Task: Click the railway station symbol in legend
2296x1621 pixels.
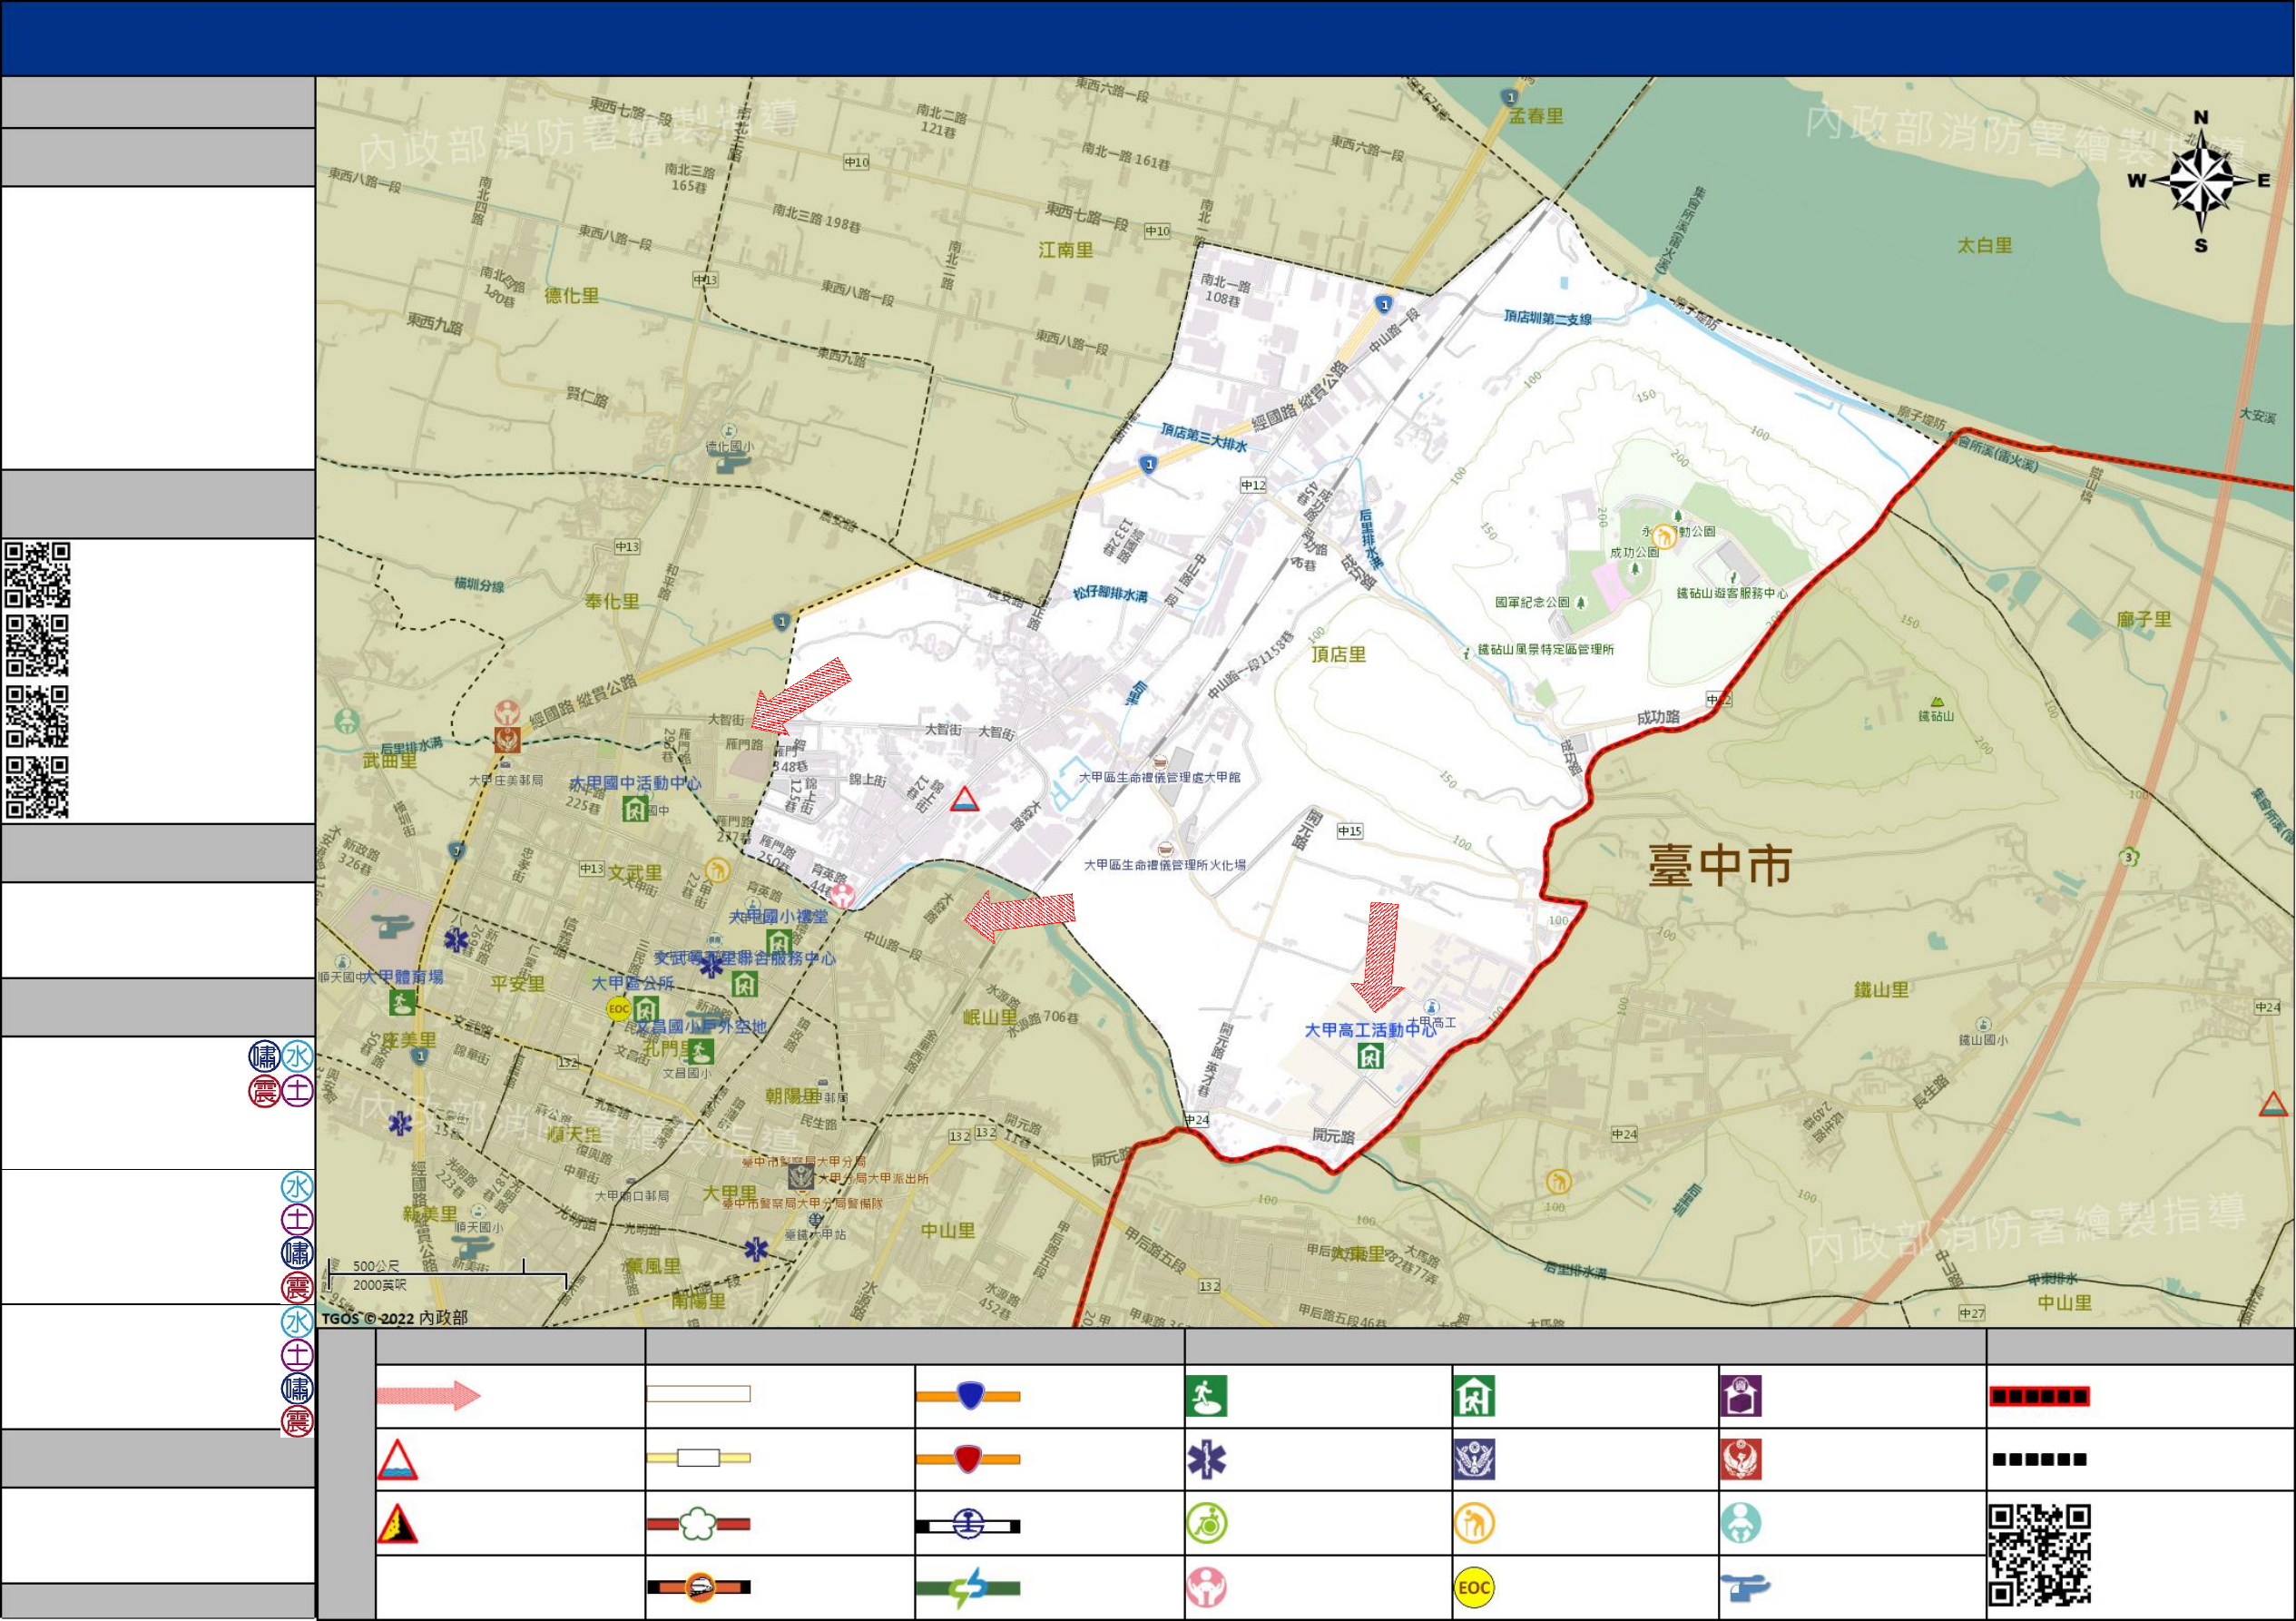Action: click(x=969, y=1526)
